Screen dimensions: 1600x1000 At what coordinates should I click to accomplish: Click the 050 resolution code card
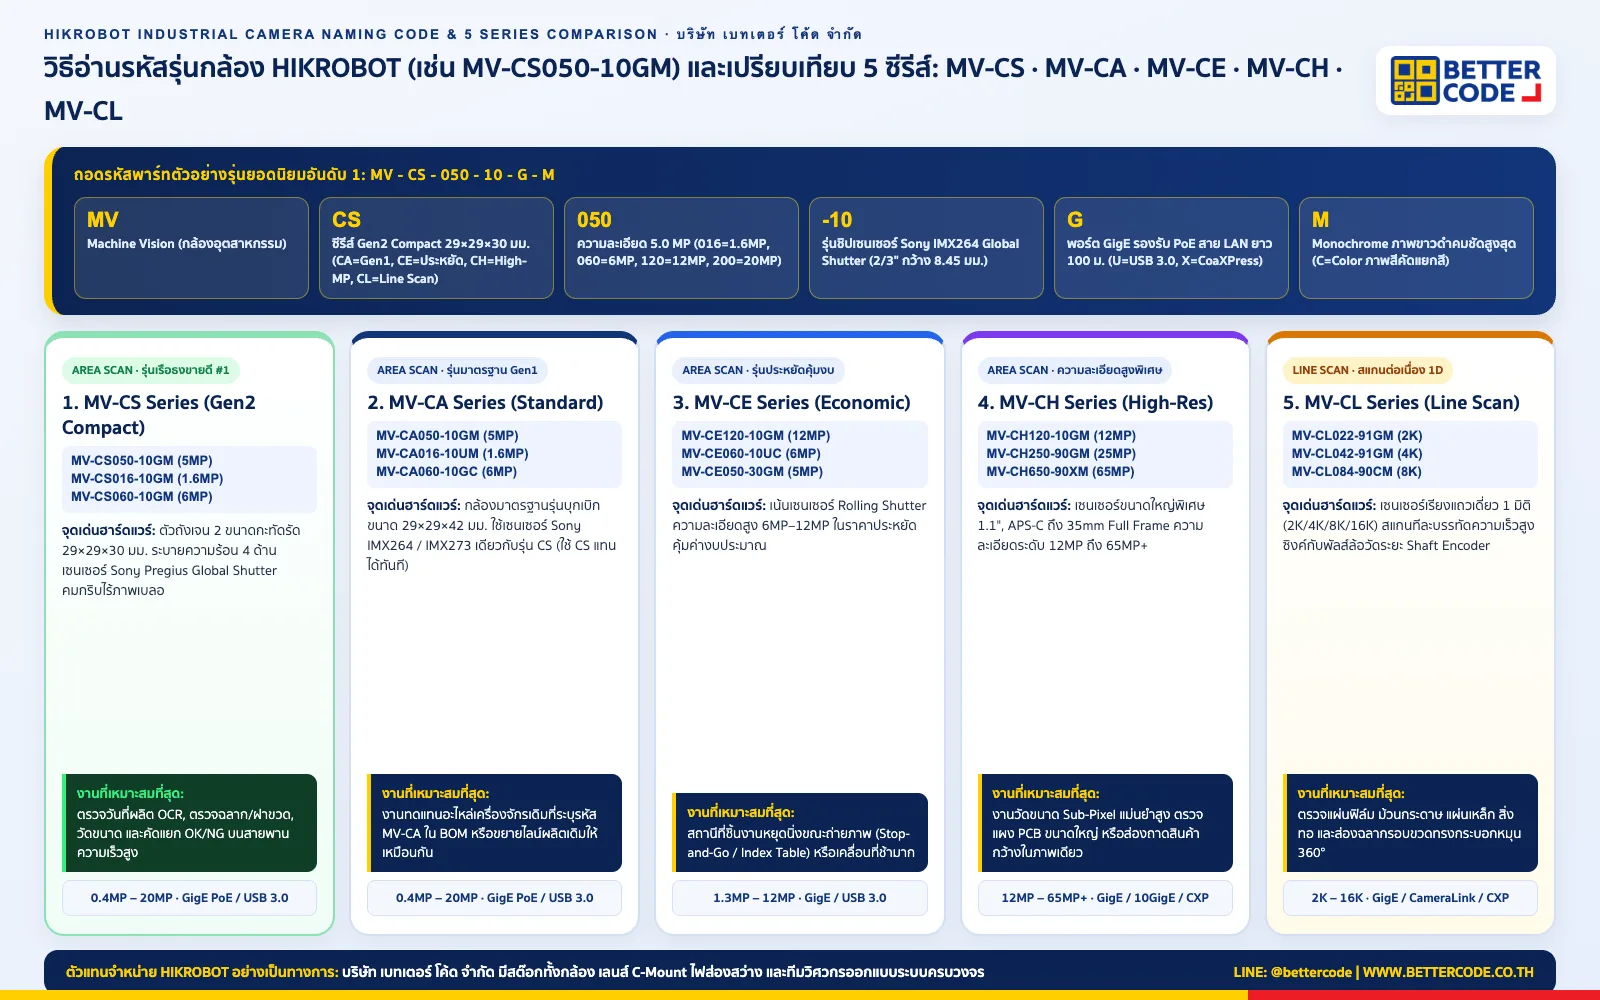681,248
